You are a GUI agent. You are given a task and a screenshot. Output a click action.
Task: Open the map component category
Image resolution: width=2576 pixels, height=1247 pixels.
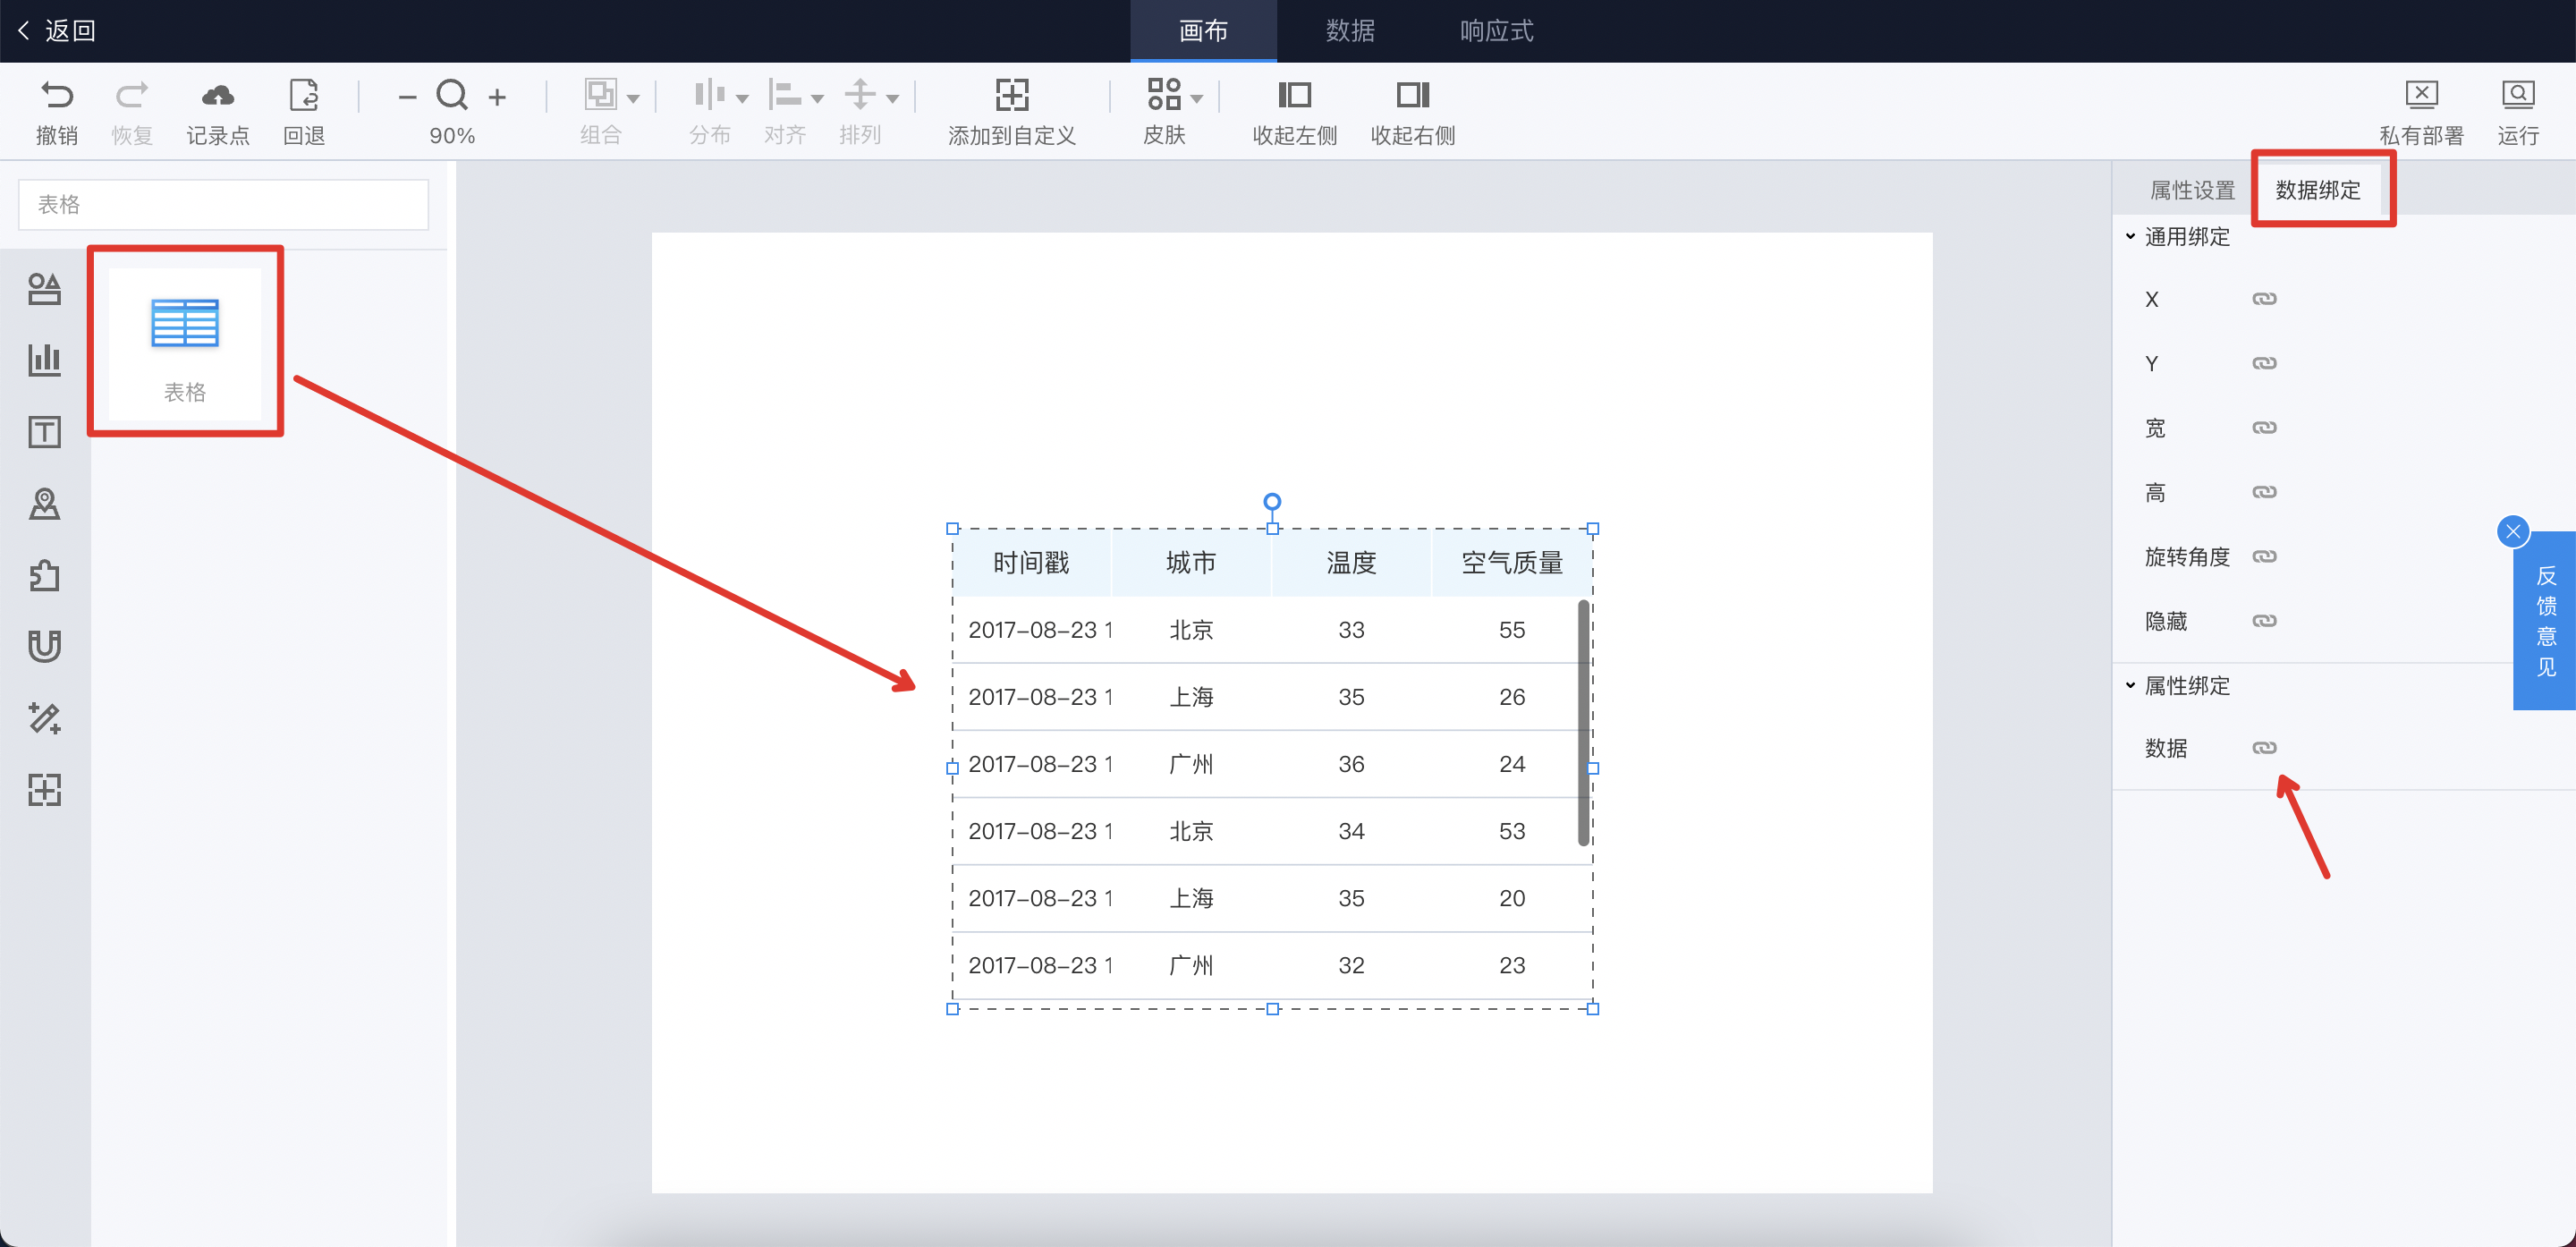tap(44, 503)
